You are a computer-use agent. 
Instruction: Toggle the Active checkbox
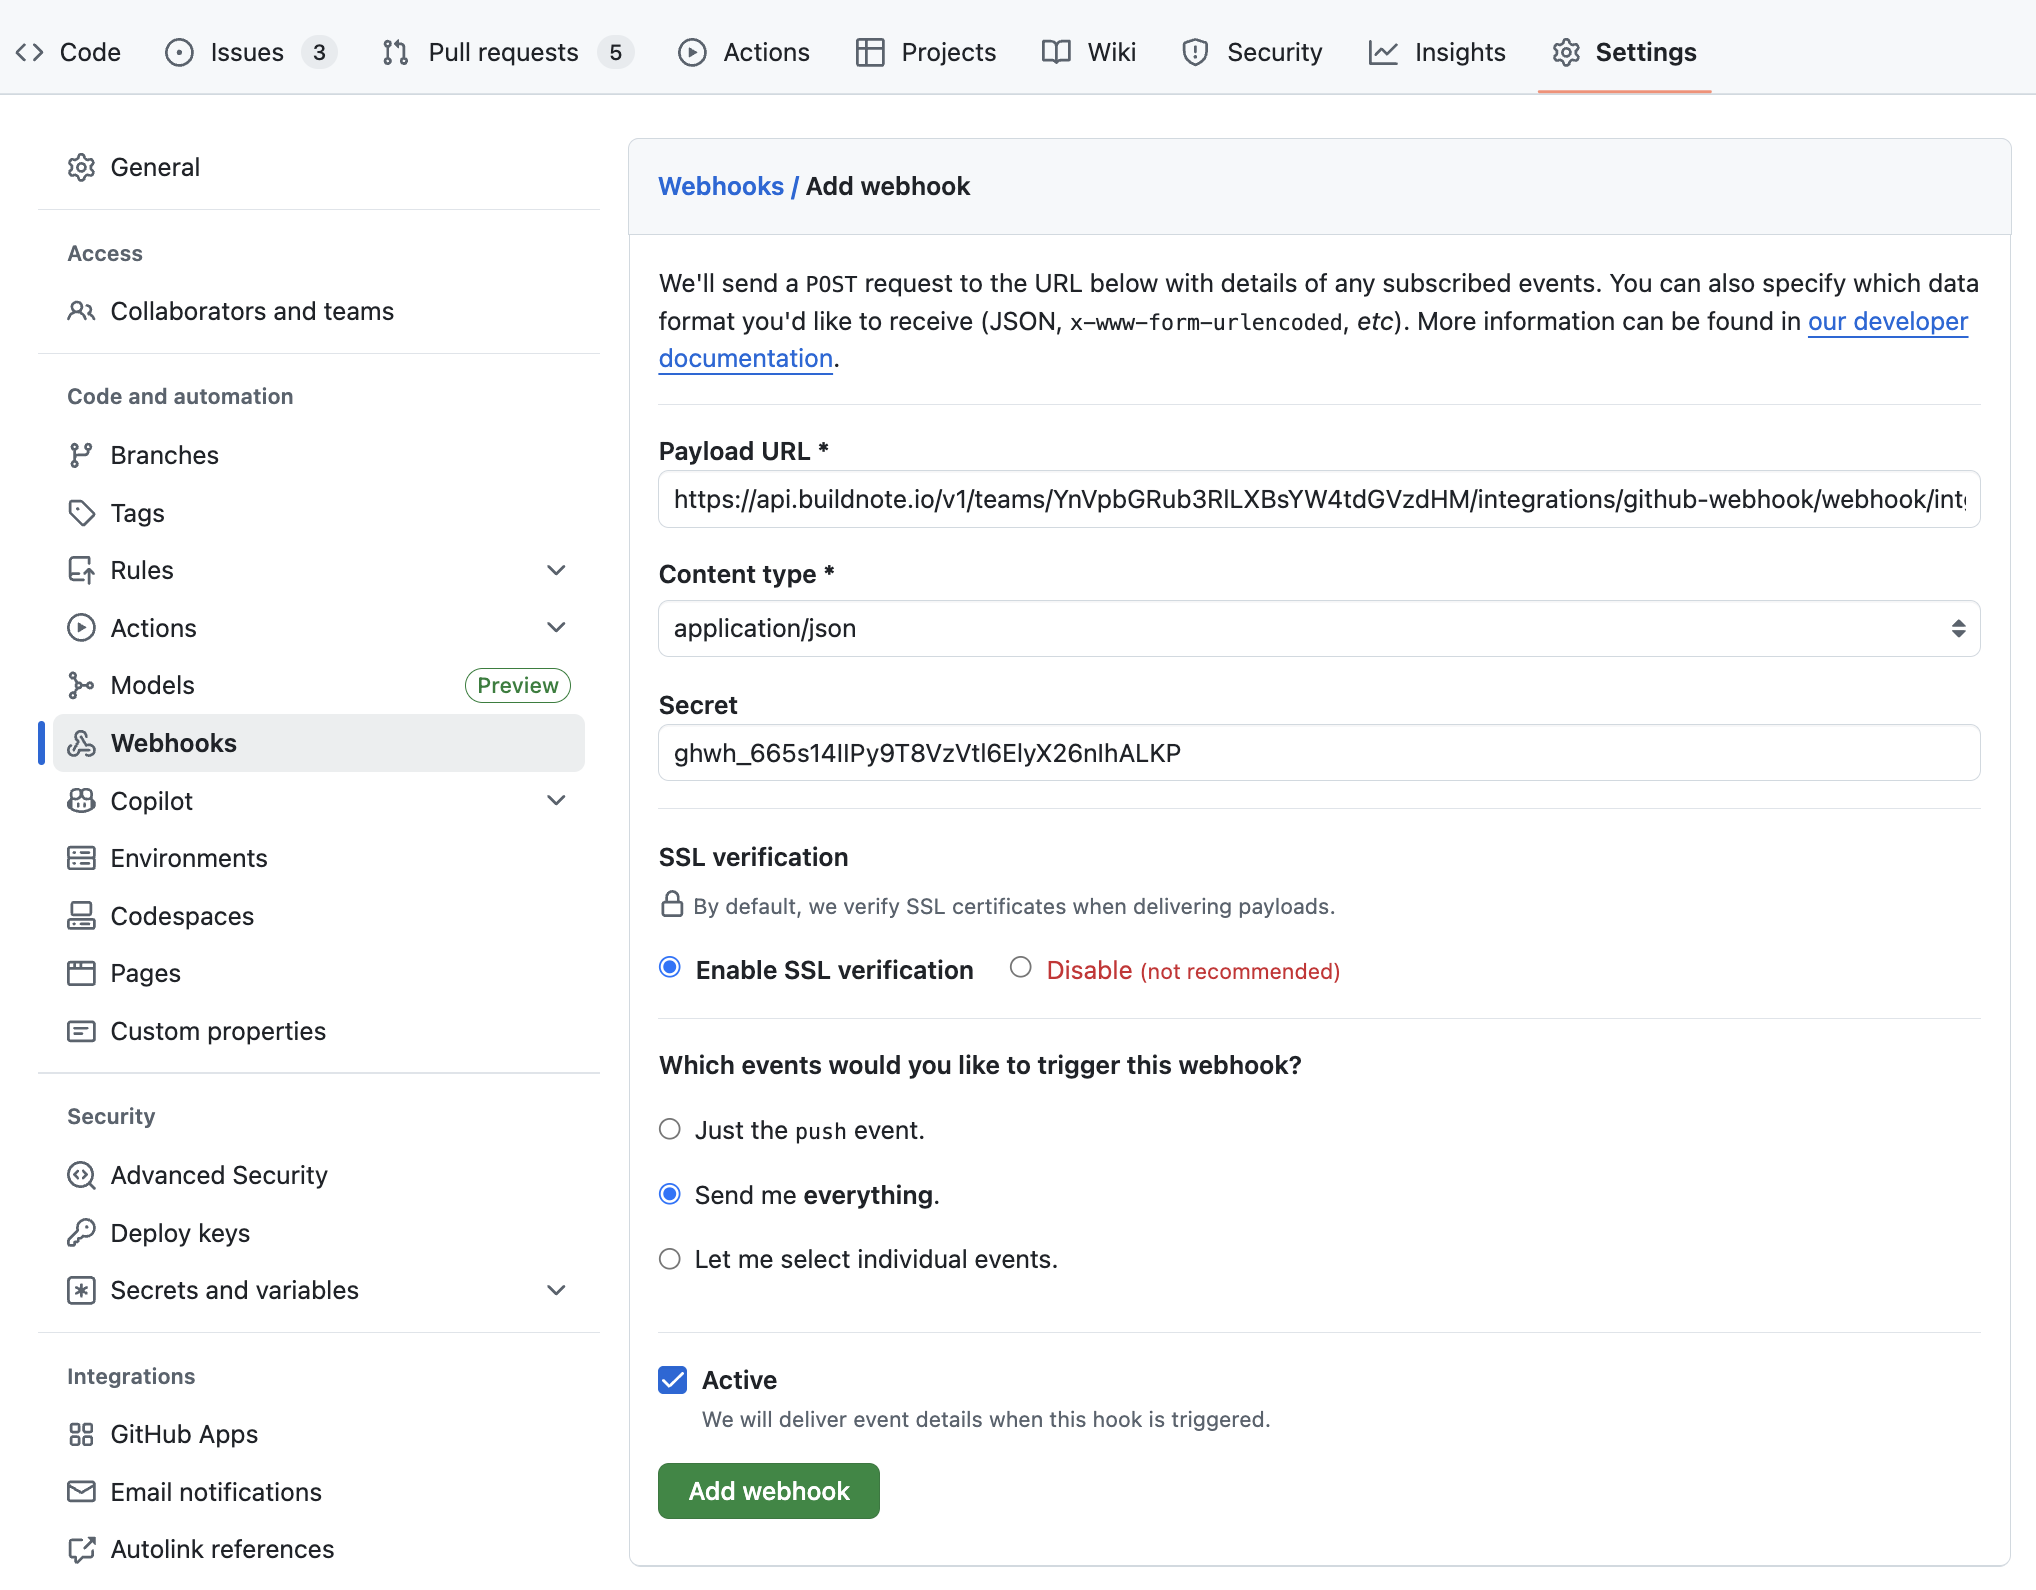click(673, 1380)
